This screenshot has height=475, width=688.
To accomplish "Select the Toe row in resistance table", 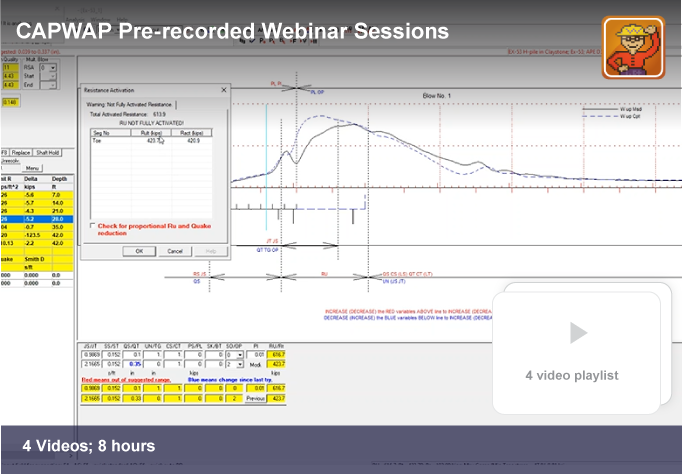I will (151, 141).
